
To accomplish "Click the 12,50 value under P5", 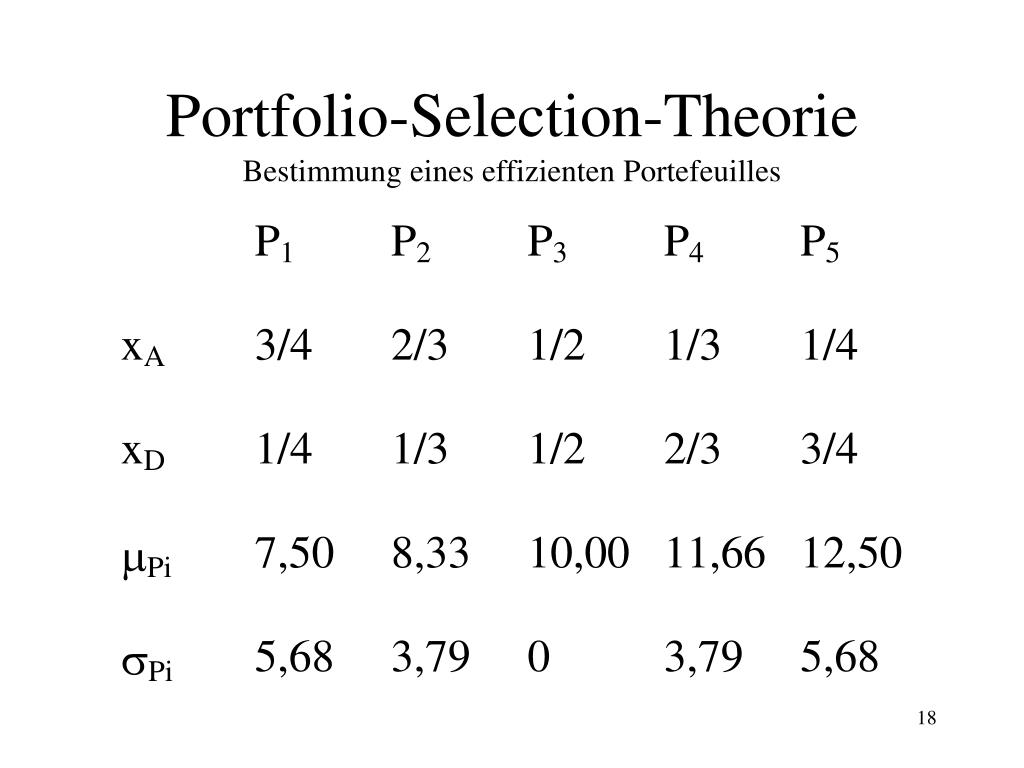I will coord(852,553).
